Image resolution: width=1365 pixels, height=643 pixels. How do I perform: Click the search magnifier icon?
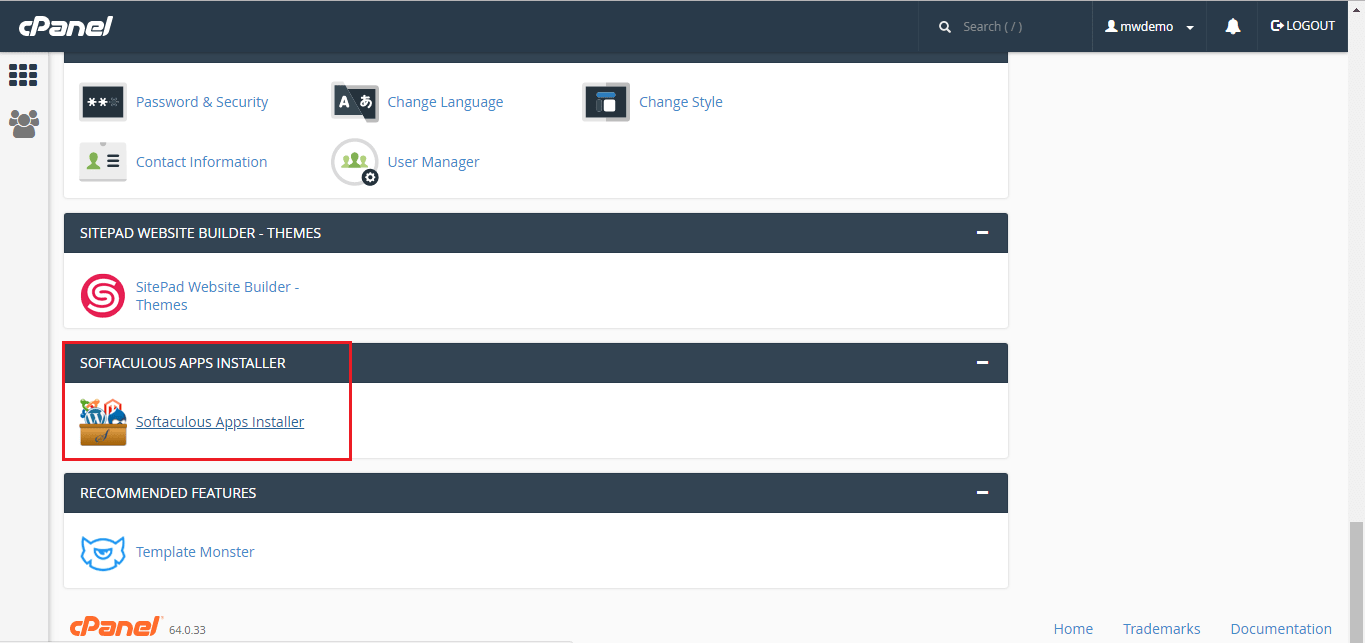[x=945, y=27]
